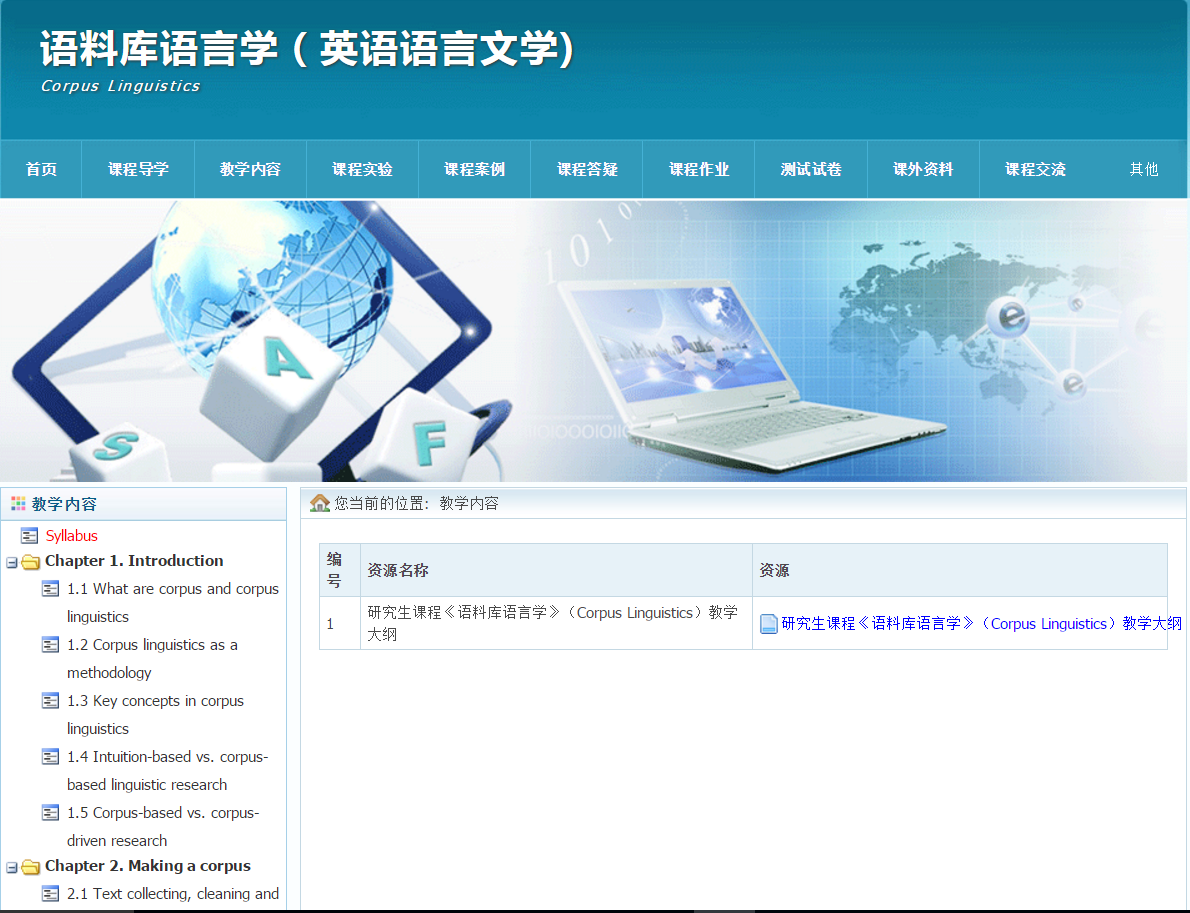Click the document icon next to Syllabus
Viewport: 1190px width, 913px height.
tap(30, 536)
